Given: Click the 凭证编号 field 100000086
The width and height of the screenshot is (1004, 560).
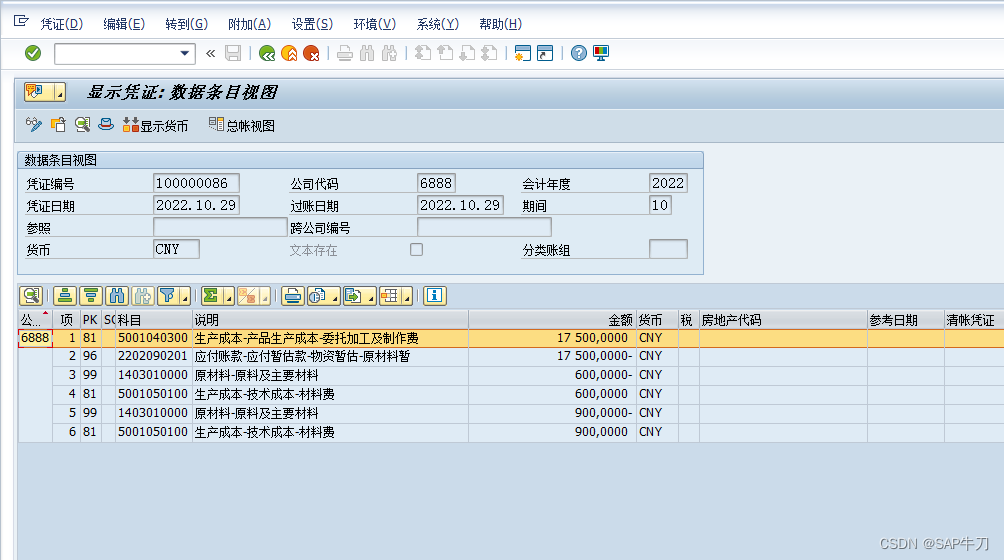Looking at the screenshot, I should [x=196, y=183].
